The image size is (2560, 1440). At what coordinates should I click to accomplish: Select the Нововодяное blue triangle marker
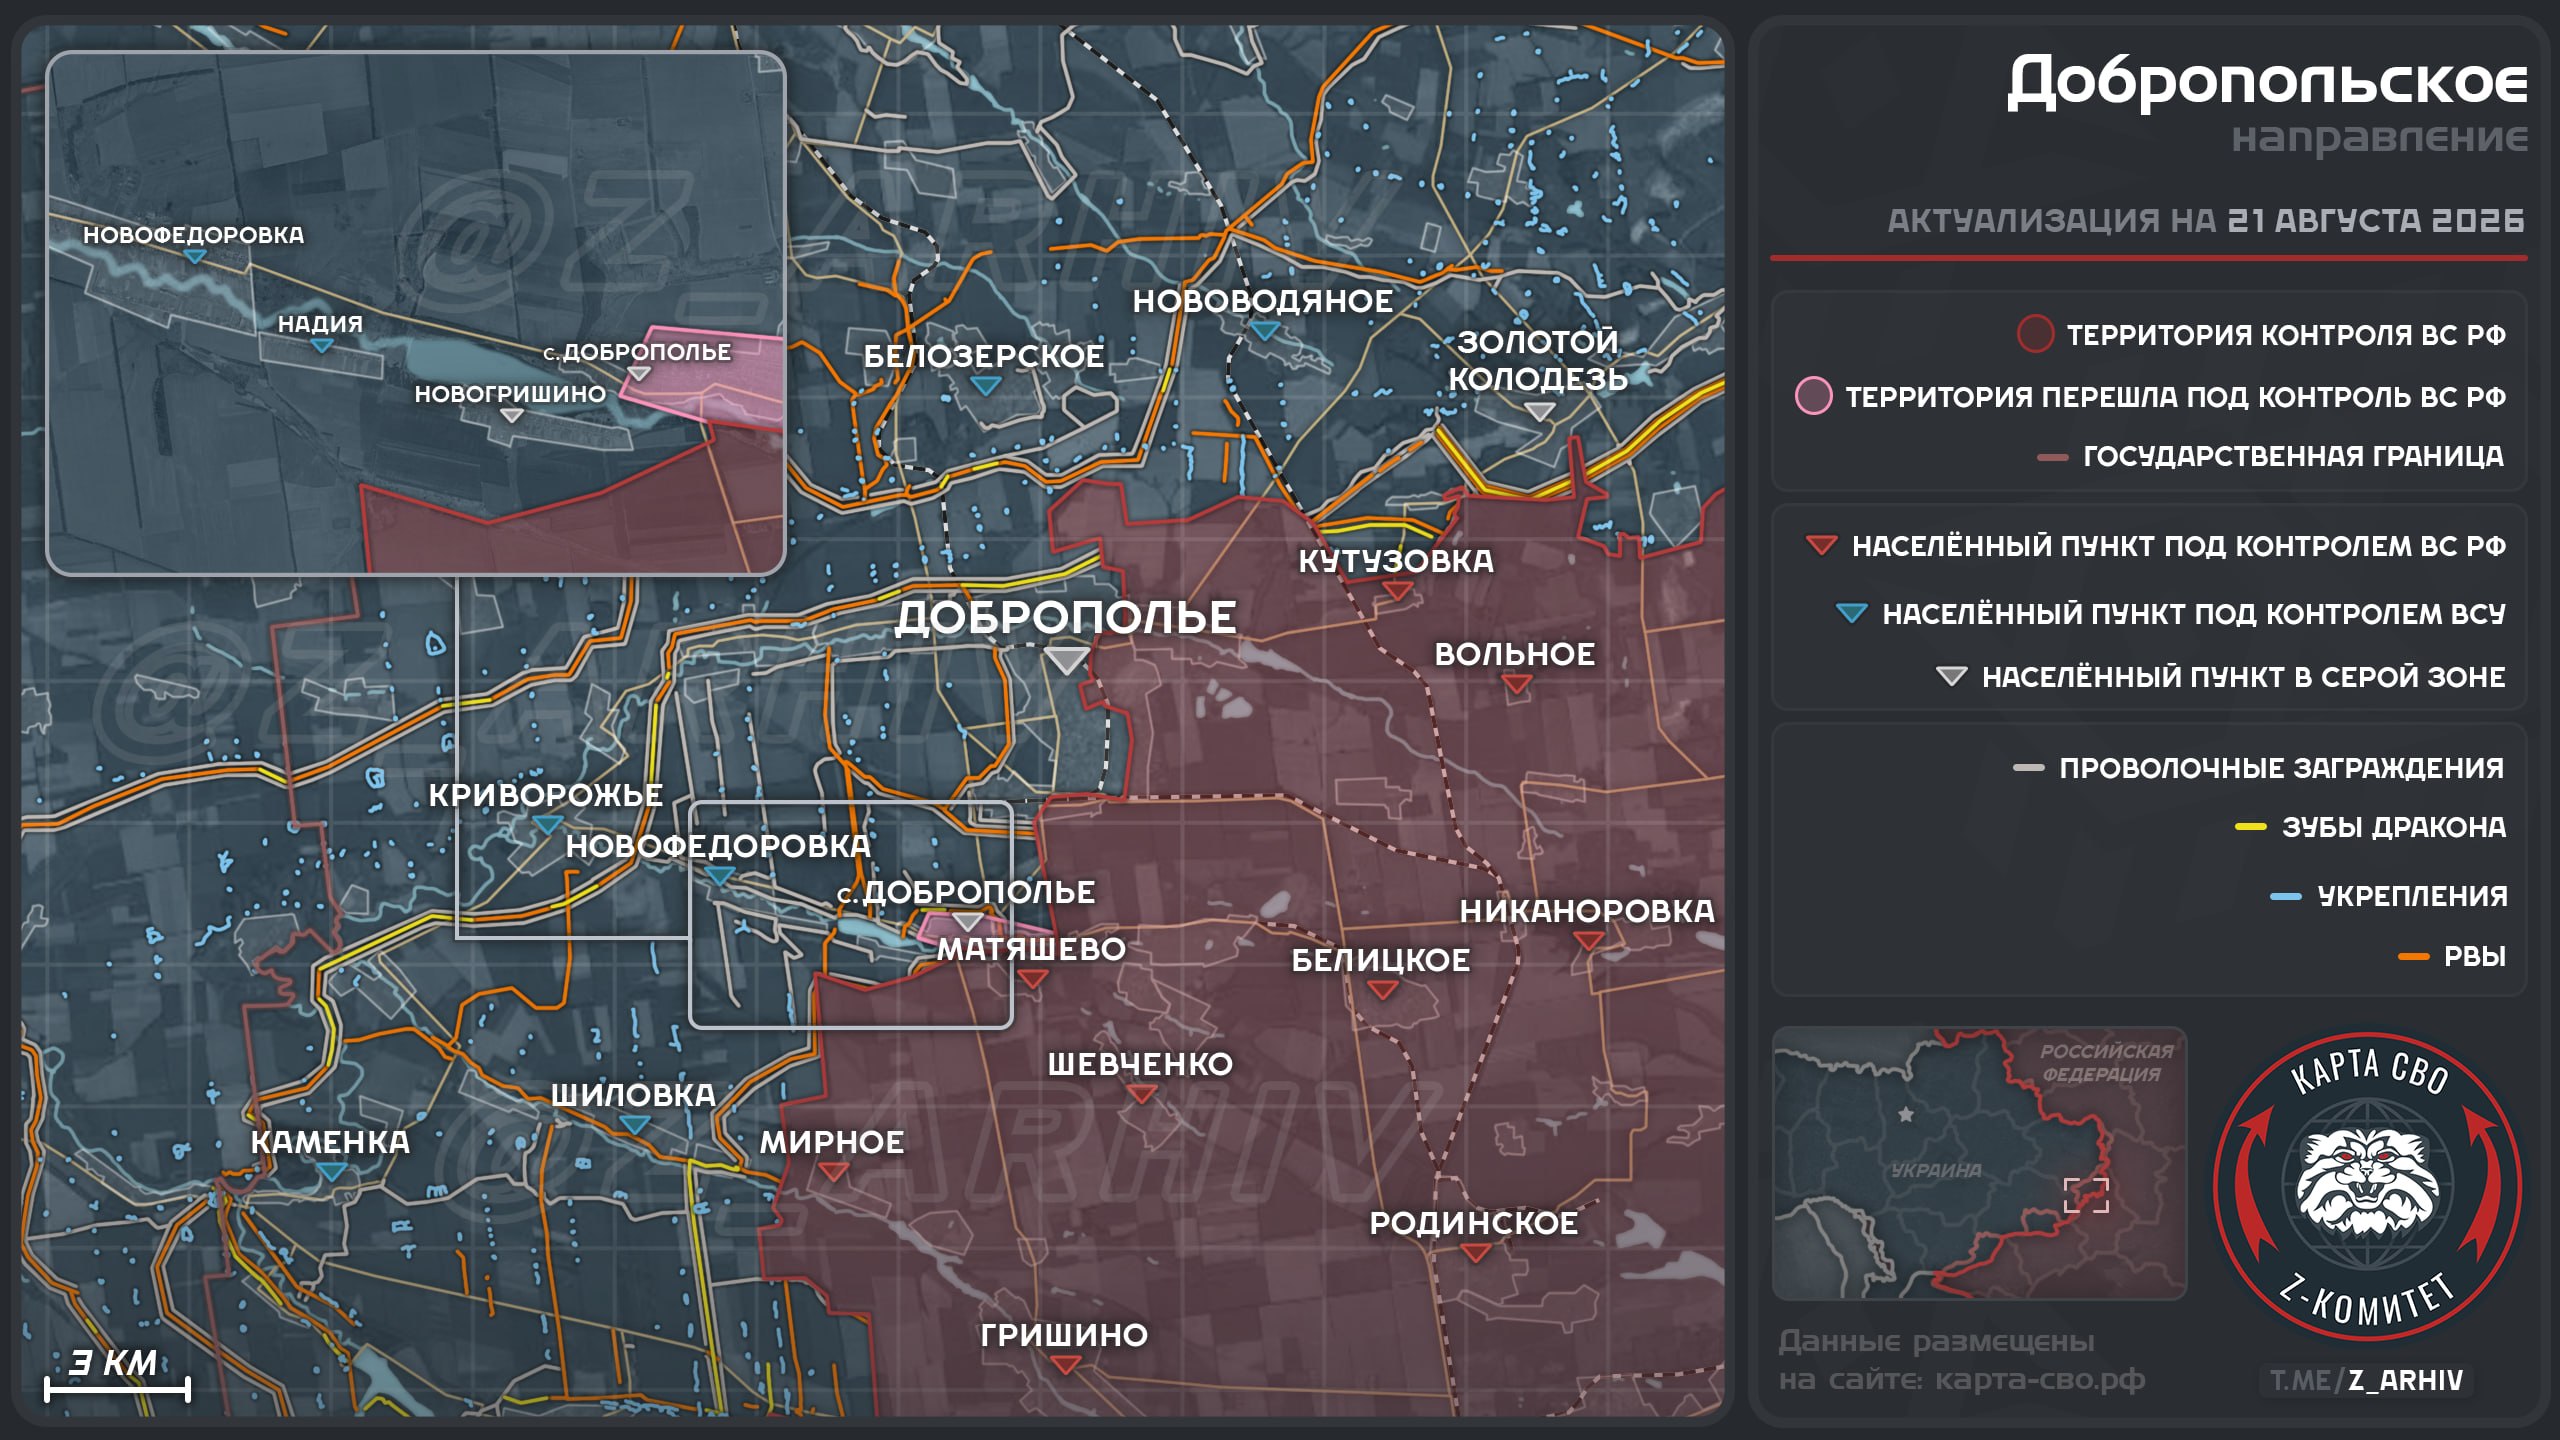(1265, 330)
